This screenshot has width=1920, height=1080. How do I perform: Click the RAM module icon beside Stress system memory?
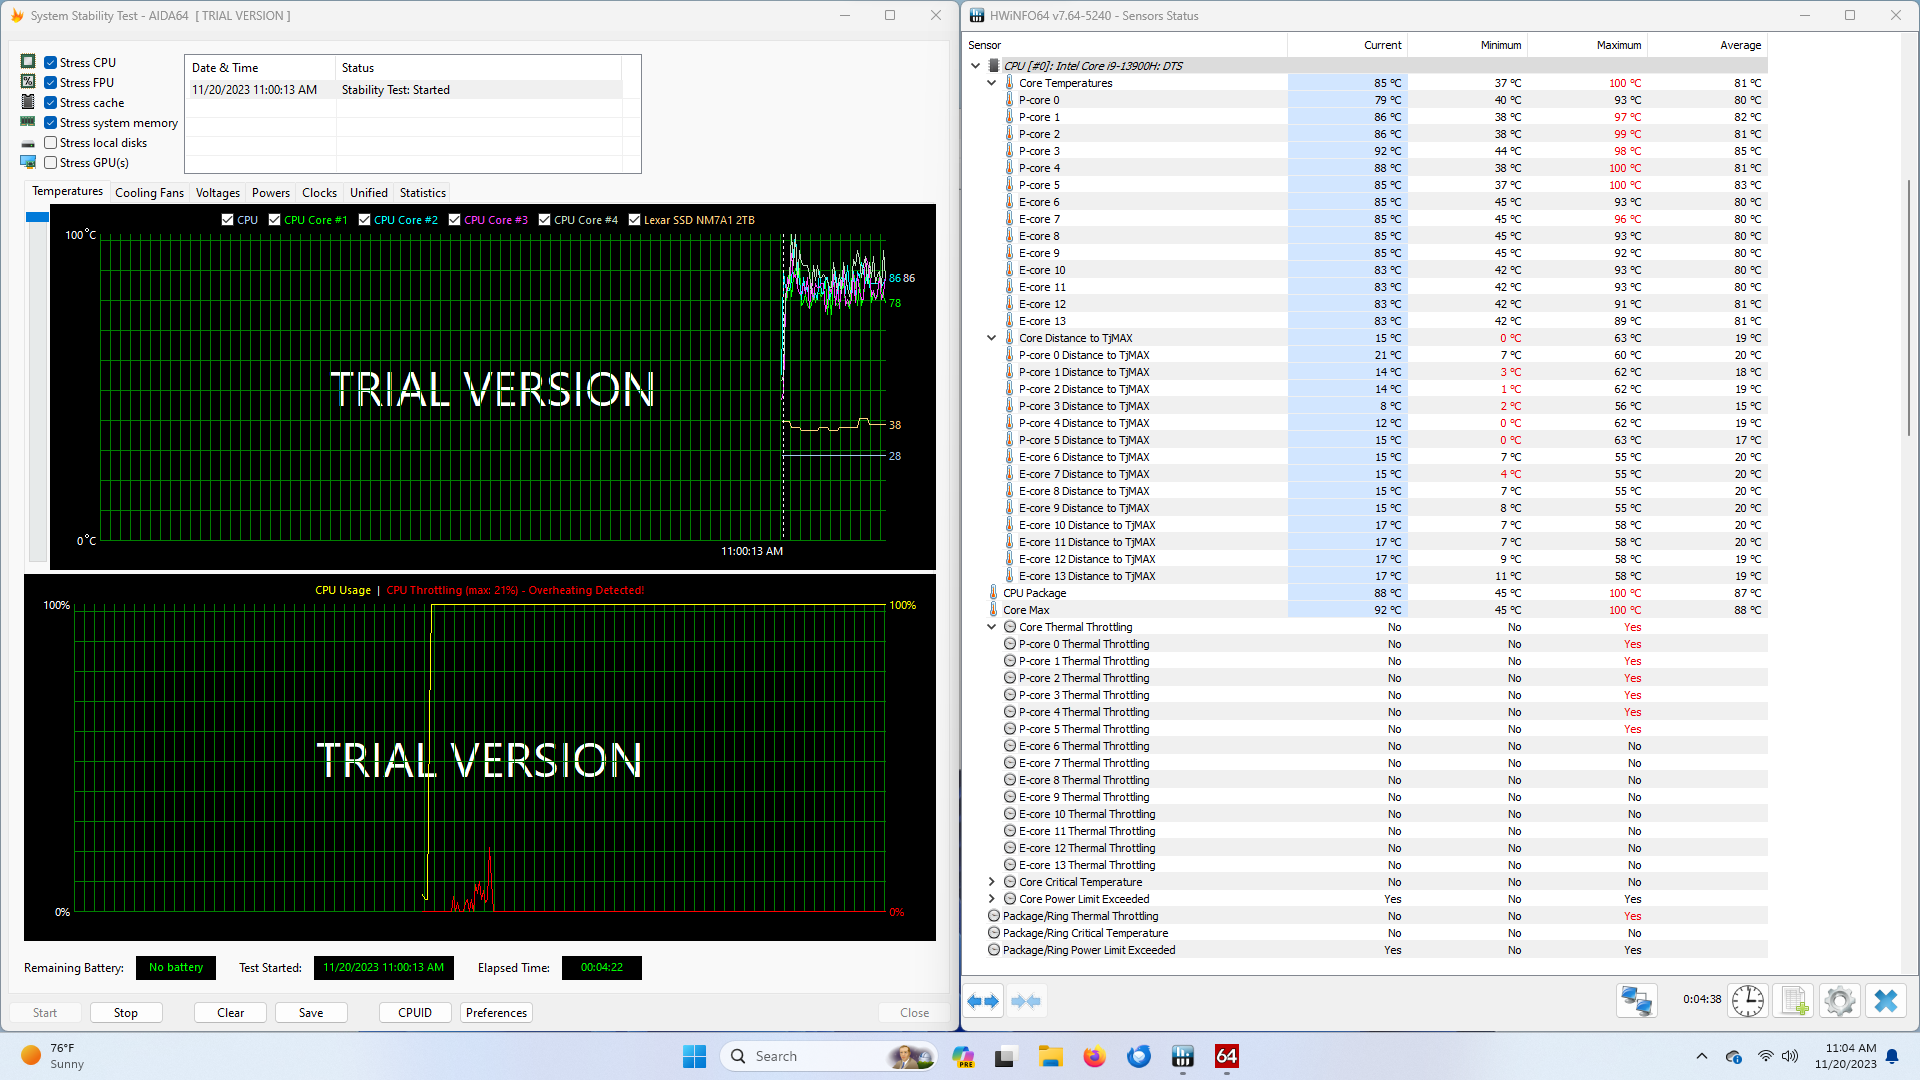point(28,122)
